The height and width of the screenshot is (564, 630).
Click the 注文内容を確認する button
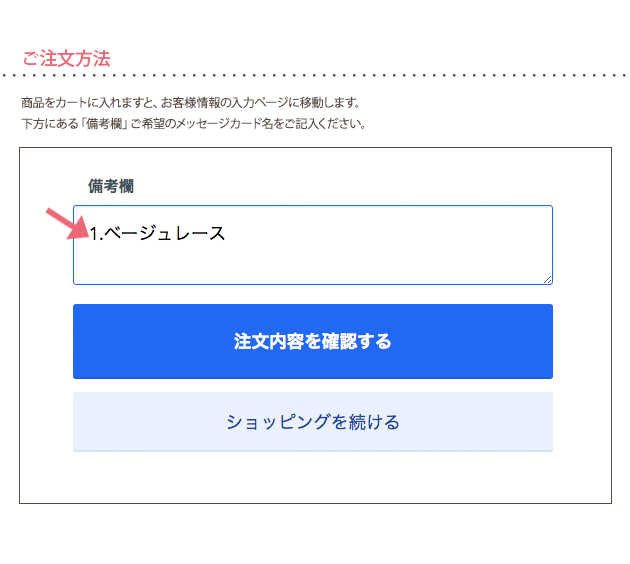click(x=312, y=341)
